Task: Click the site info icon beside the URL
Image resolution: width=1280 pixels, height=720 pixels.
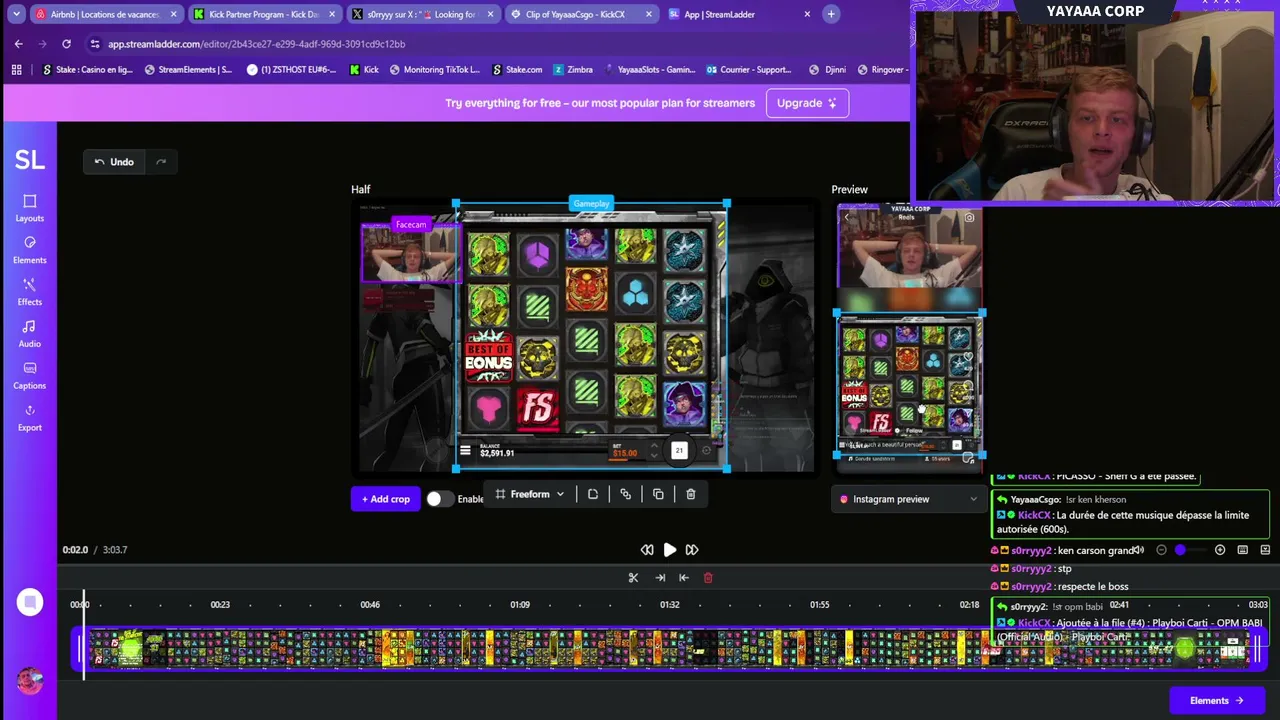Action: click(94, 44)
